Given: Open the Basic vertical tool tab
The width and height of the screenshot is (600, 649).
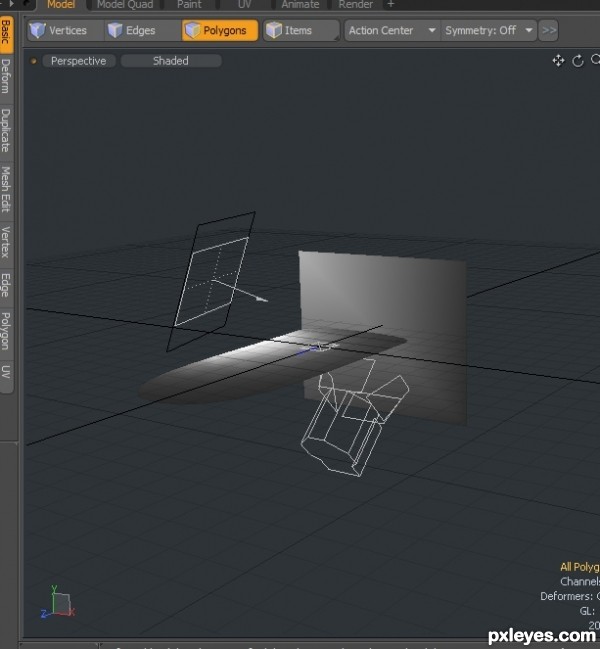Looking at the screenshot, I should [6, 33].
